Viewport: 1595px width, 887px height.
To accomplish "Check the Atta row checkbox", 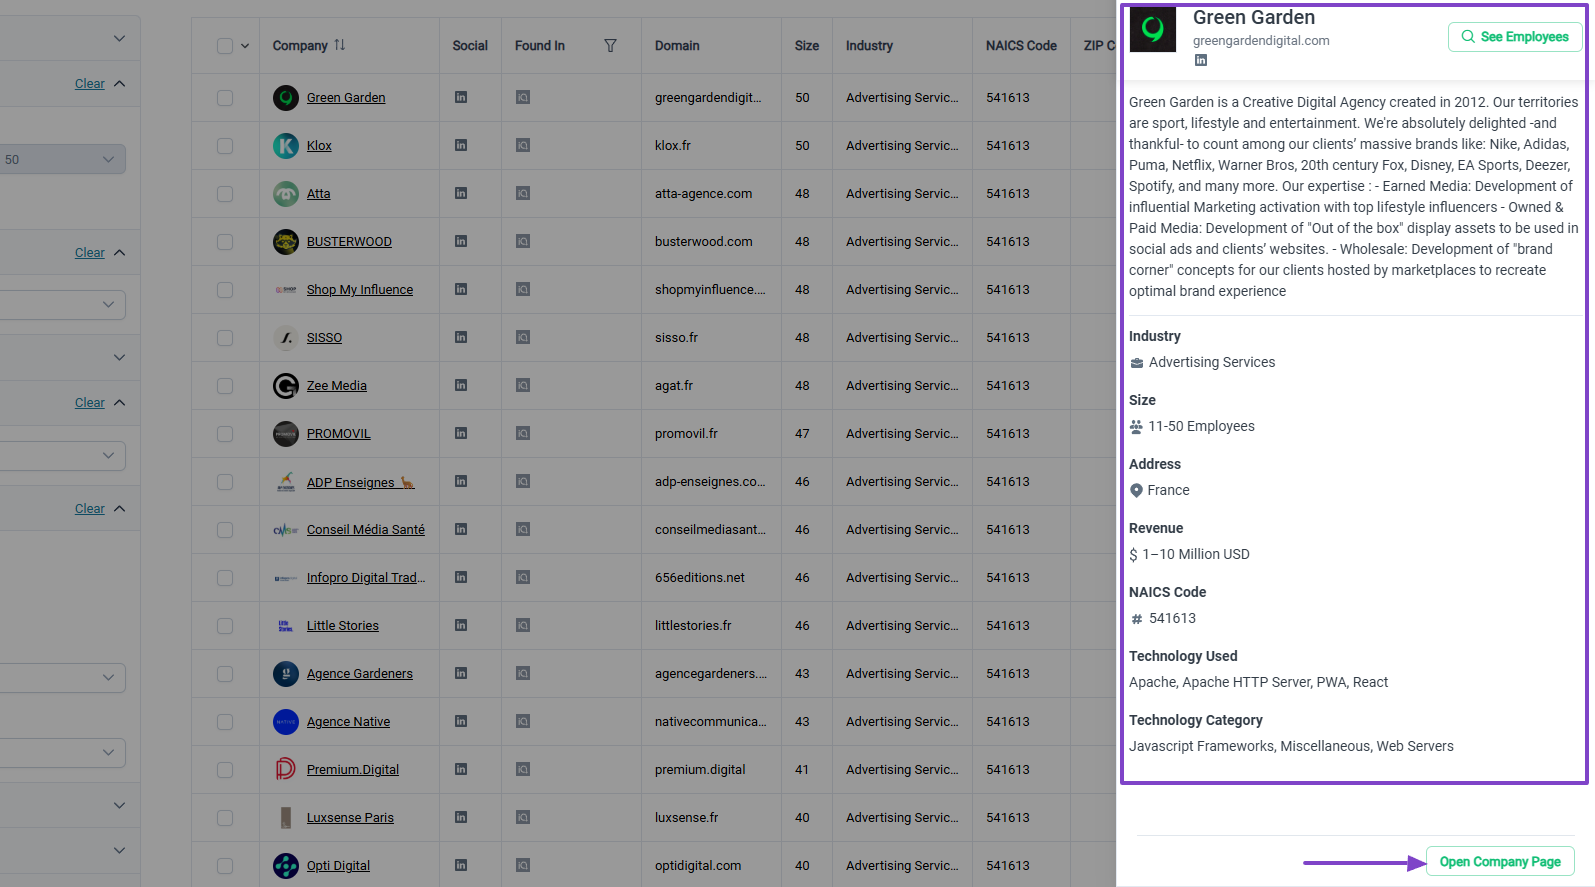I will click(x=225, y=194).
